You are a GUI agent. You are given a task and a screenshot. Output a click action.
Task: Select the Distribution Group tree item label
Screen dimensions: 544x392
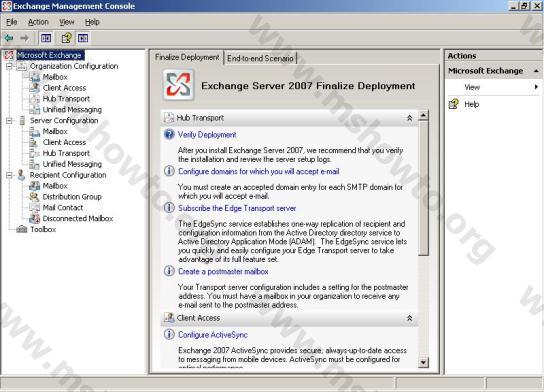tap(72, 197)
